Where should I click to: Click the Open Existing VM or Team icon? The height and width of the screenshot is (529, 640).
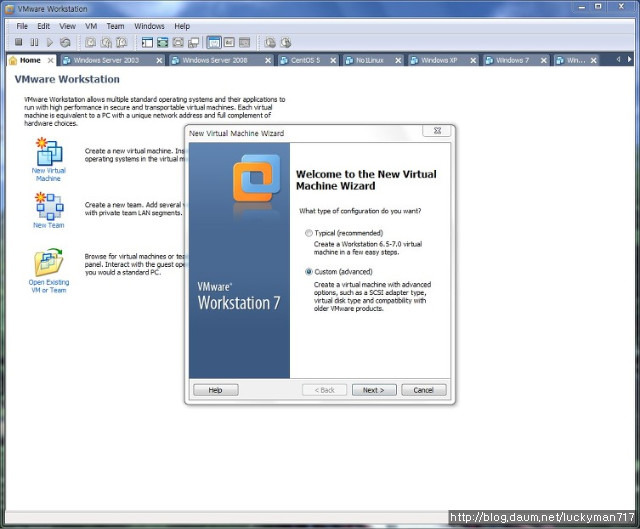pos(49,262)
